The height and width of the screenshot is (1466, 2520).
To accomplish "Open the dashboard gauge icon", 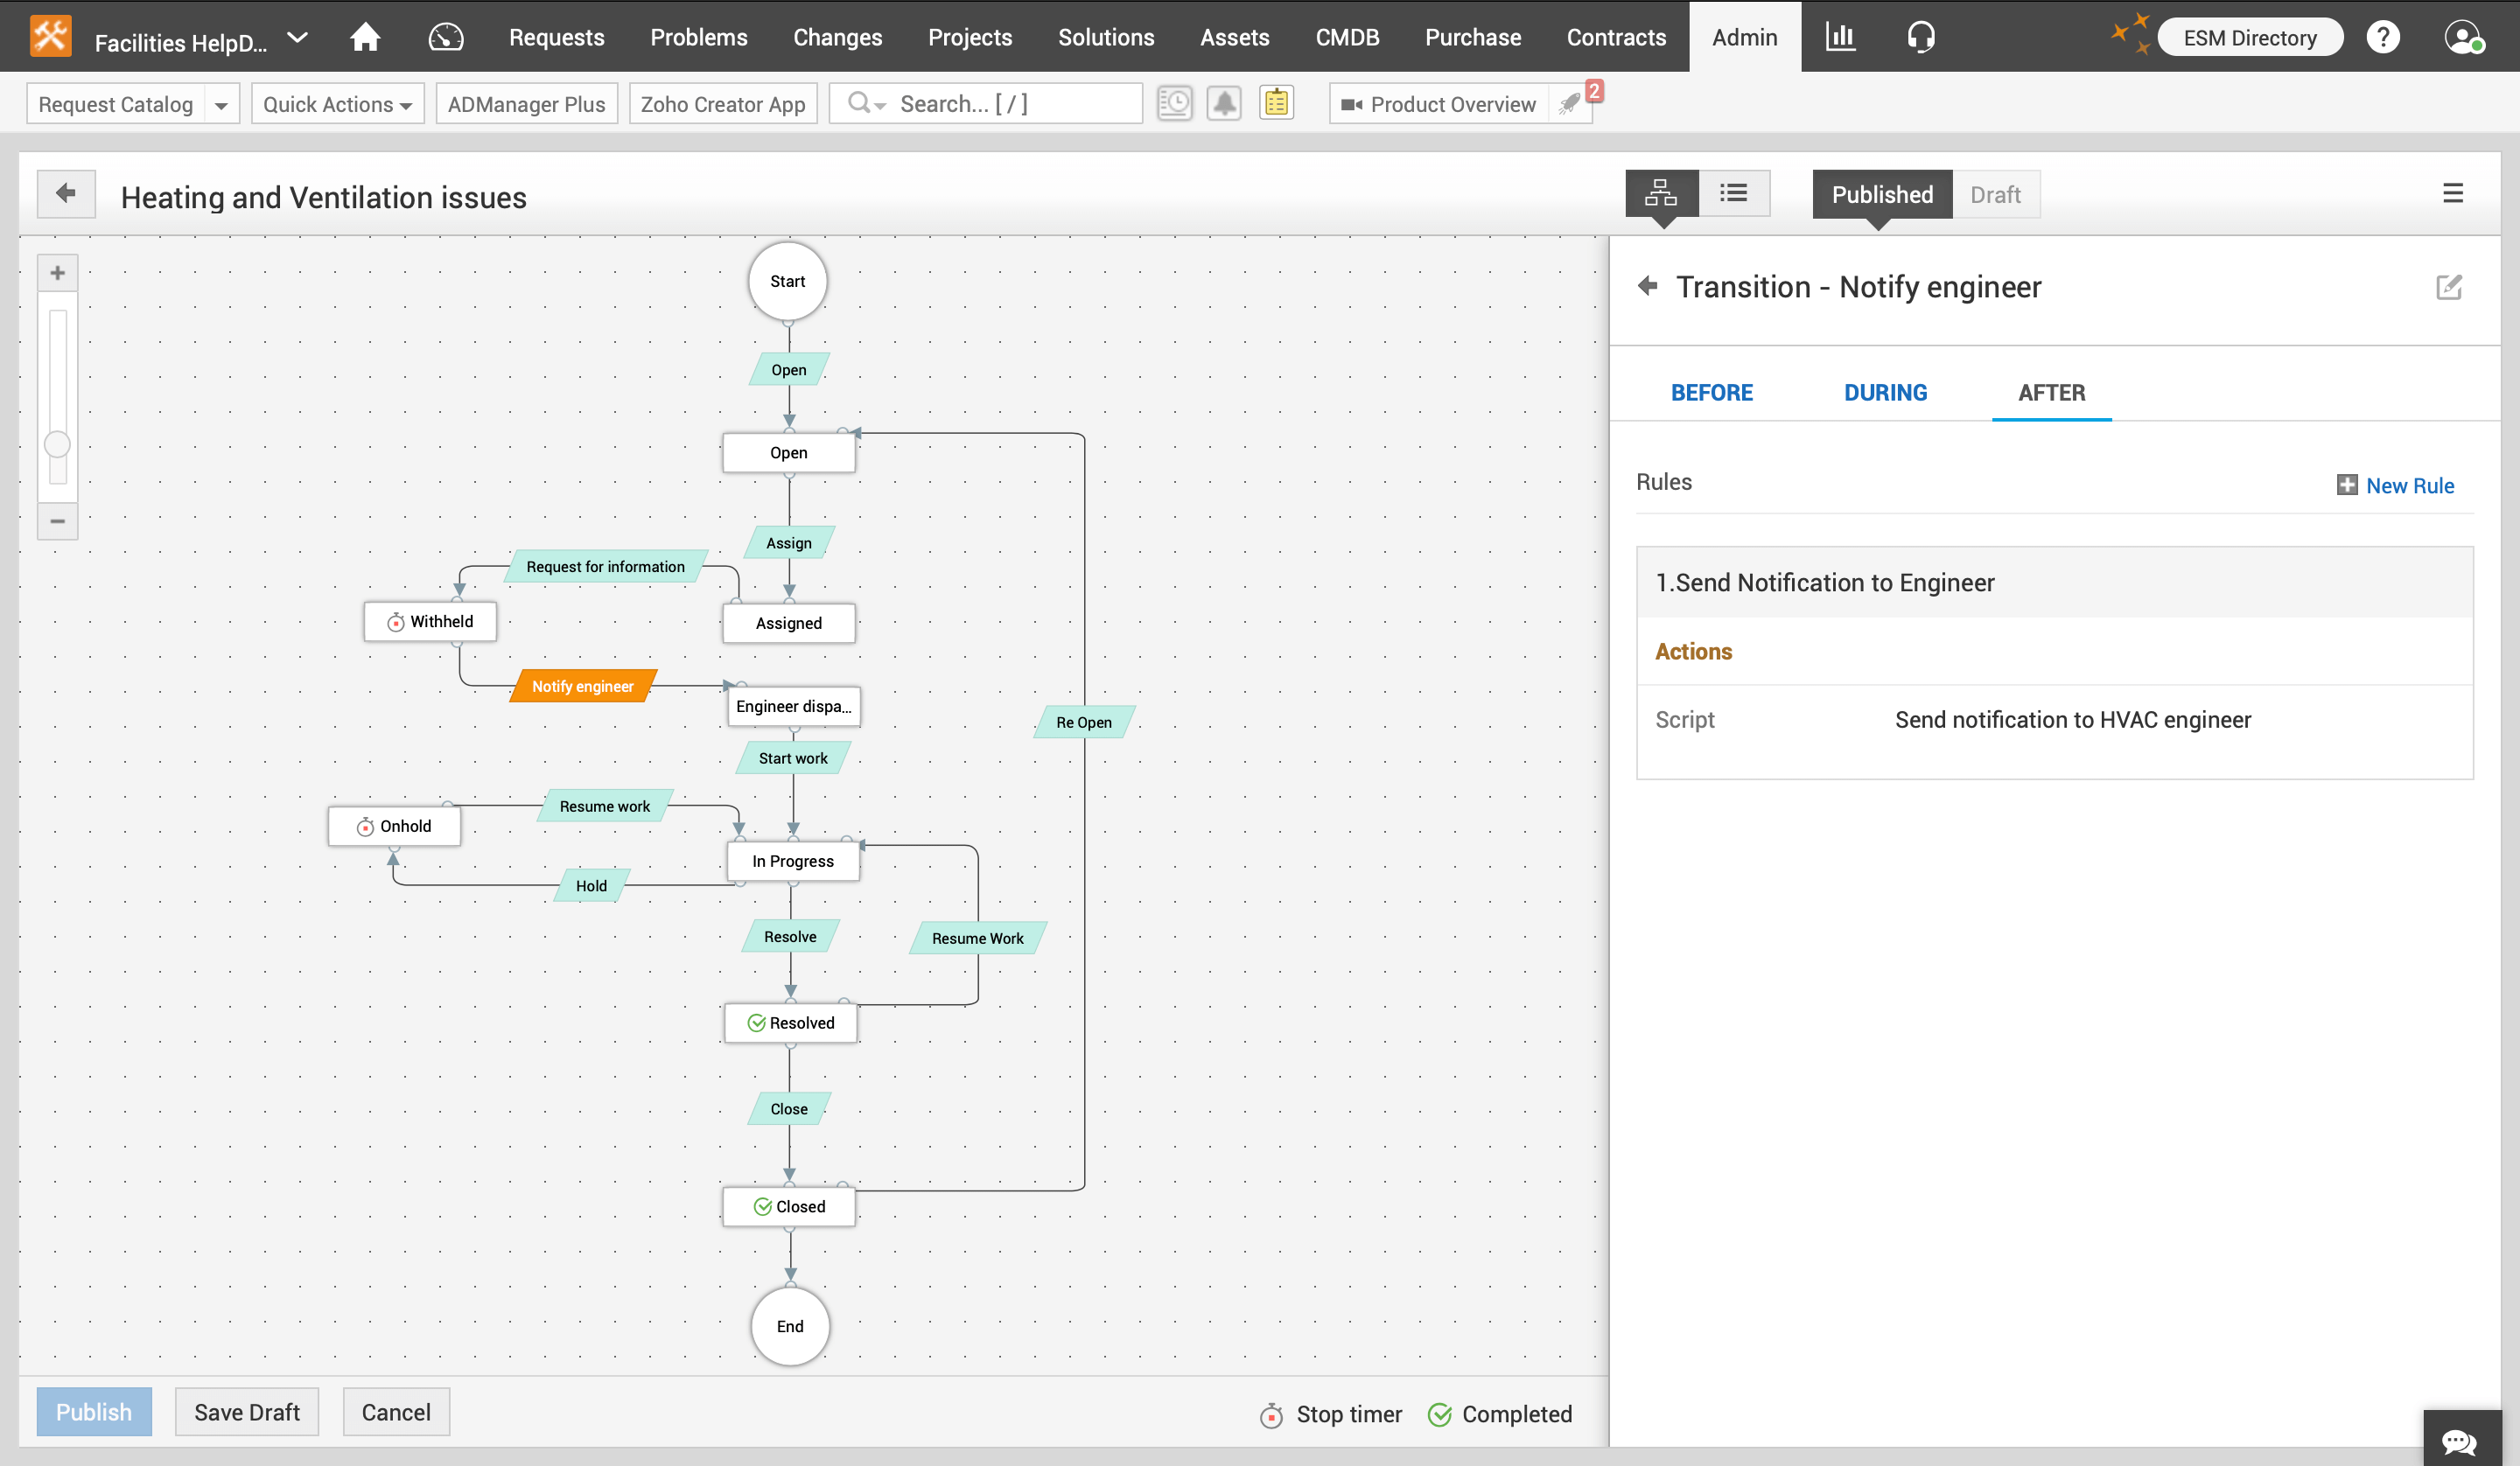I will (x=446, y=37).
